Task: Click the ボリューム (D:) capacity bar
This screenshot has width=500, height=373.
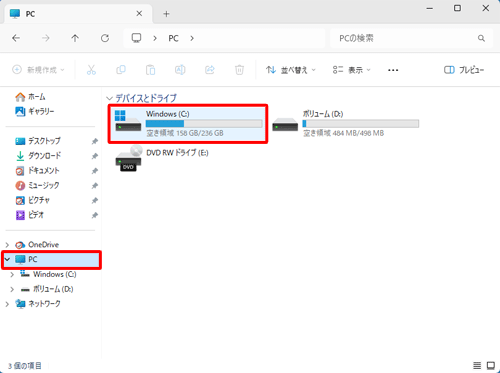Action: (x=361, y=124)
